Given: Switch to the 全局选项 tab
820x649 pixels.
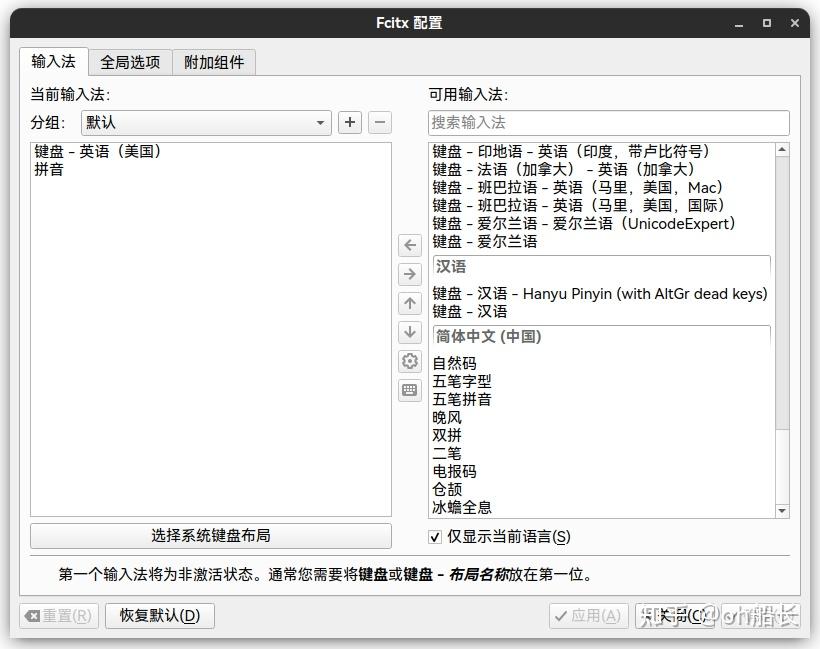Looking at the screenshot, I should (x=131, y=61).
